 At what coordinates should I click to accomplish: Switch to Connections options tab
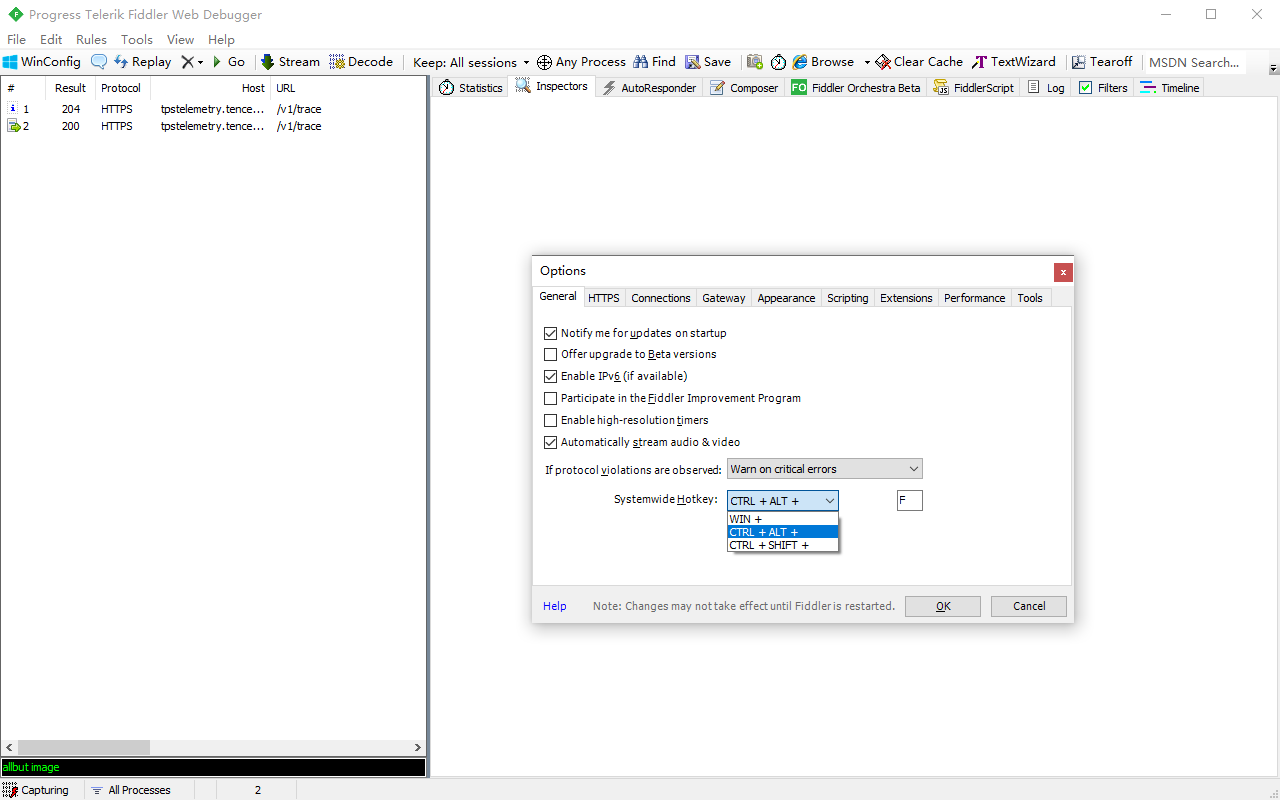[x=660, y=298]
